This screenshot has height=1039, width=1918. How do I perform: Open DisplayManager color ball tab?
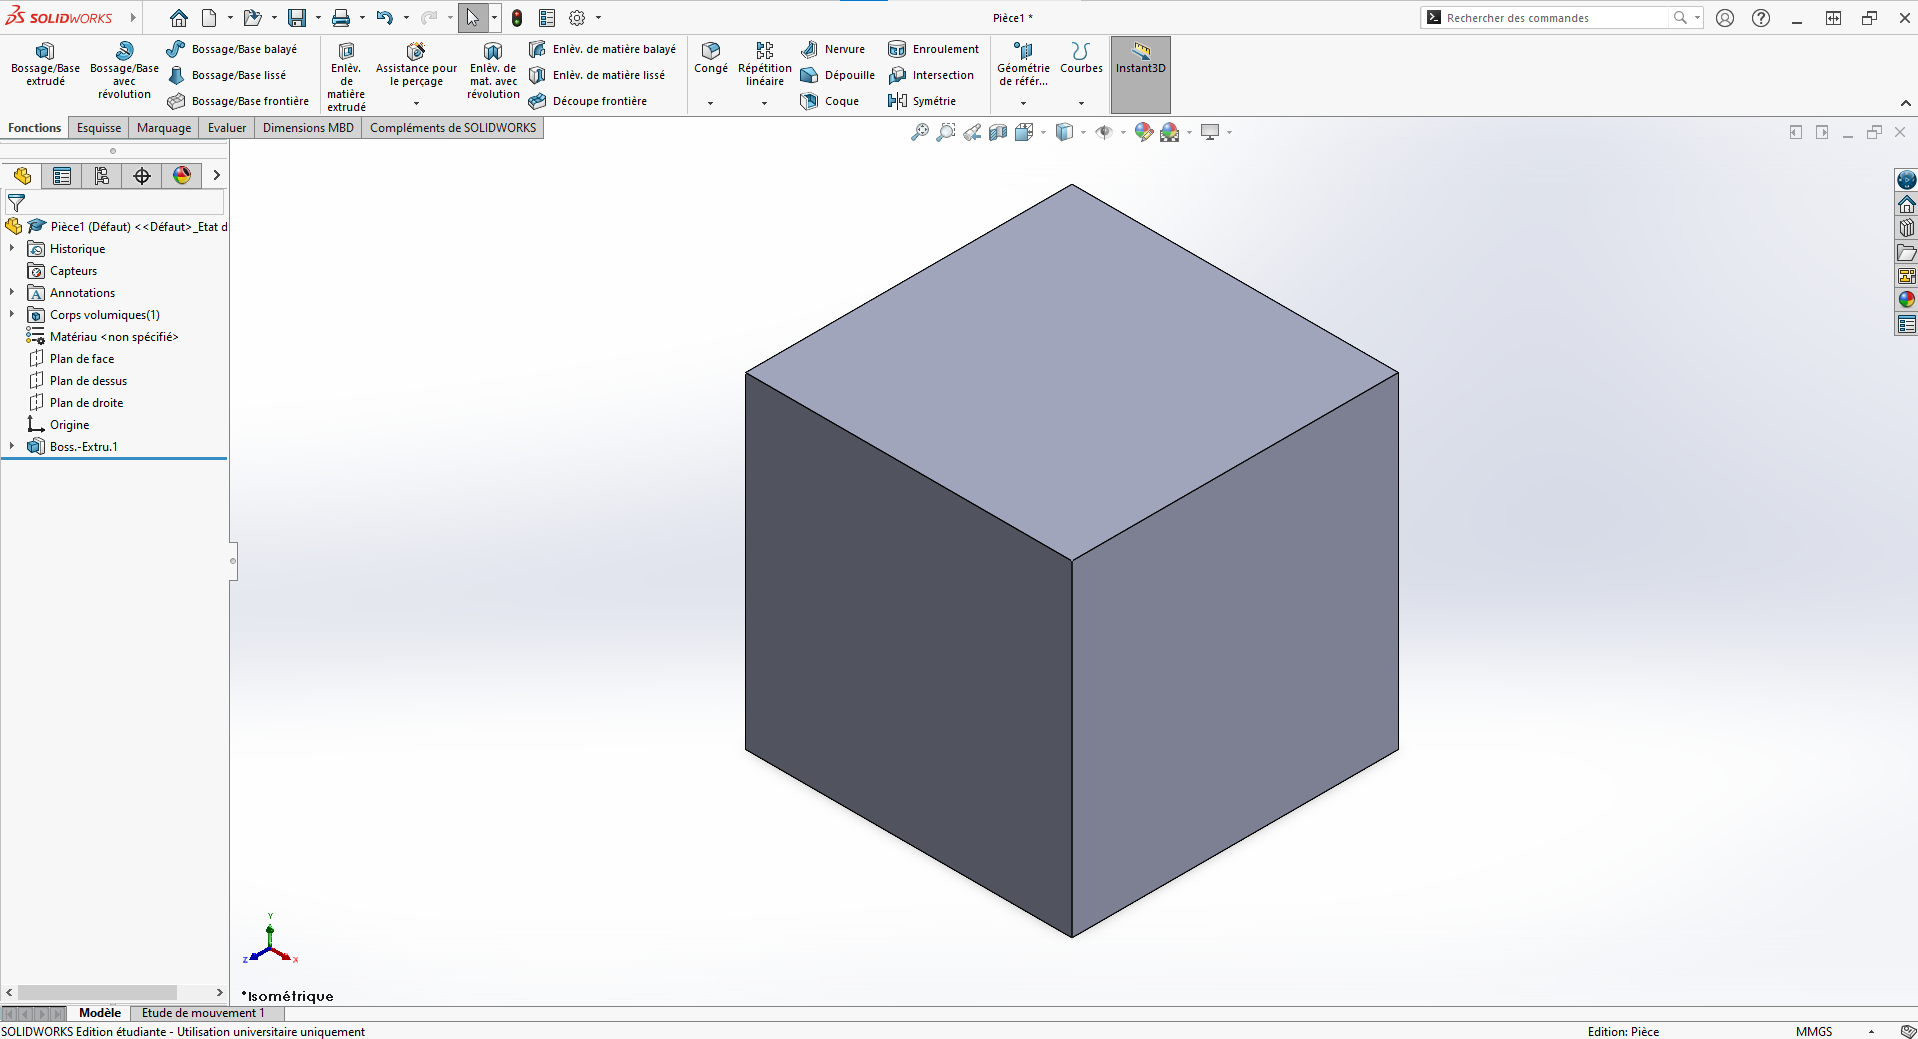tap(182, 176)
